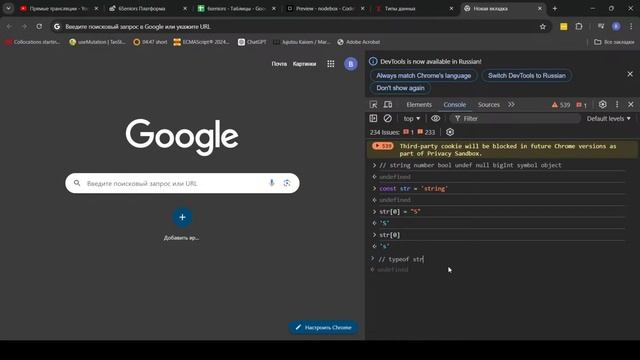This screenshot has height=360, width=640.
Task: Search by image with Lens icon
Action: [287, 183]
